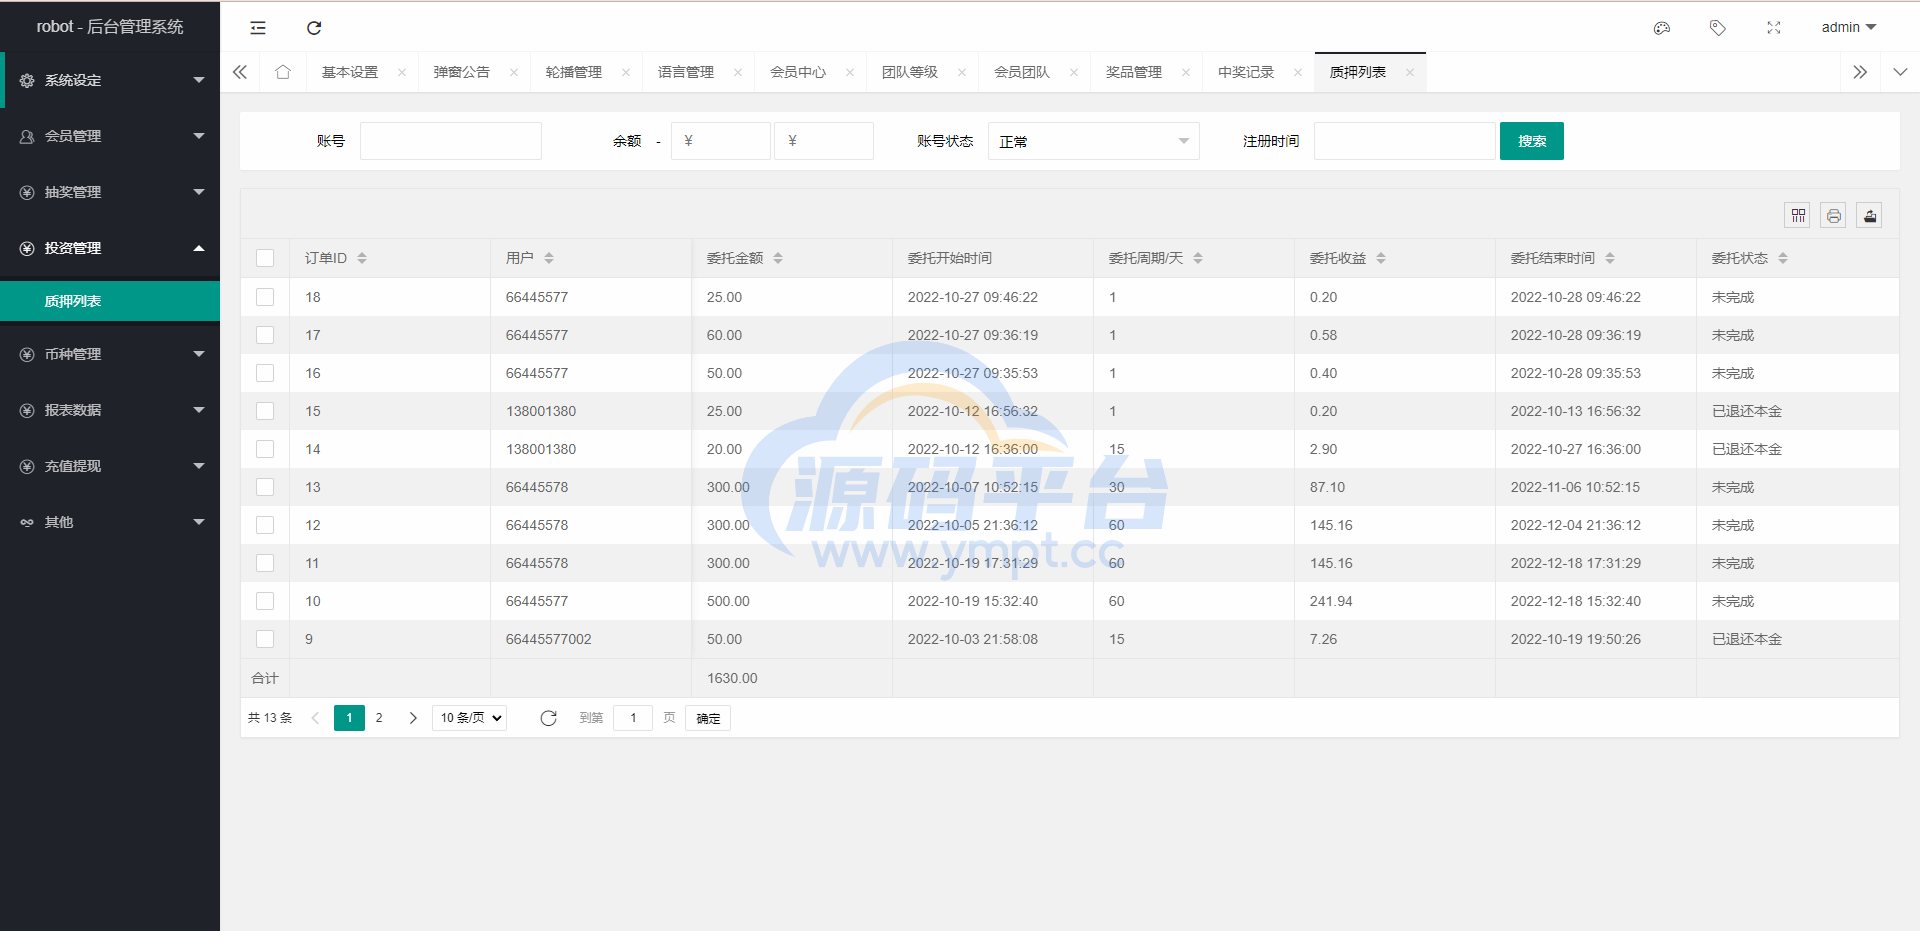Sort by 委托收益 column arrows
This screenshot has width=1920, height=931.
coord(1381,258)
